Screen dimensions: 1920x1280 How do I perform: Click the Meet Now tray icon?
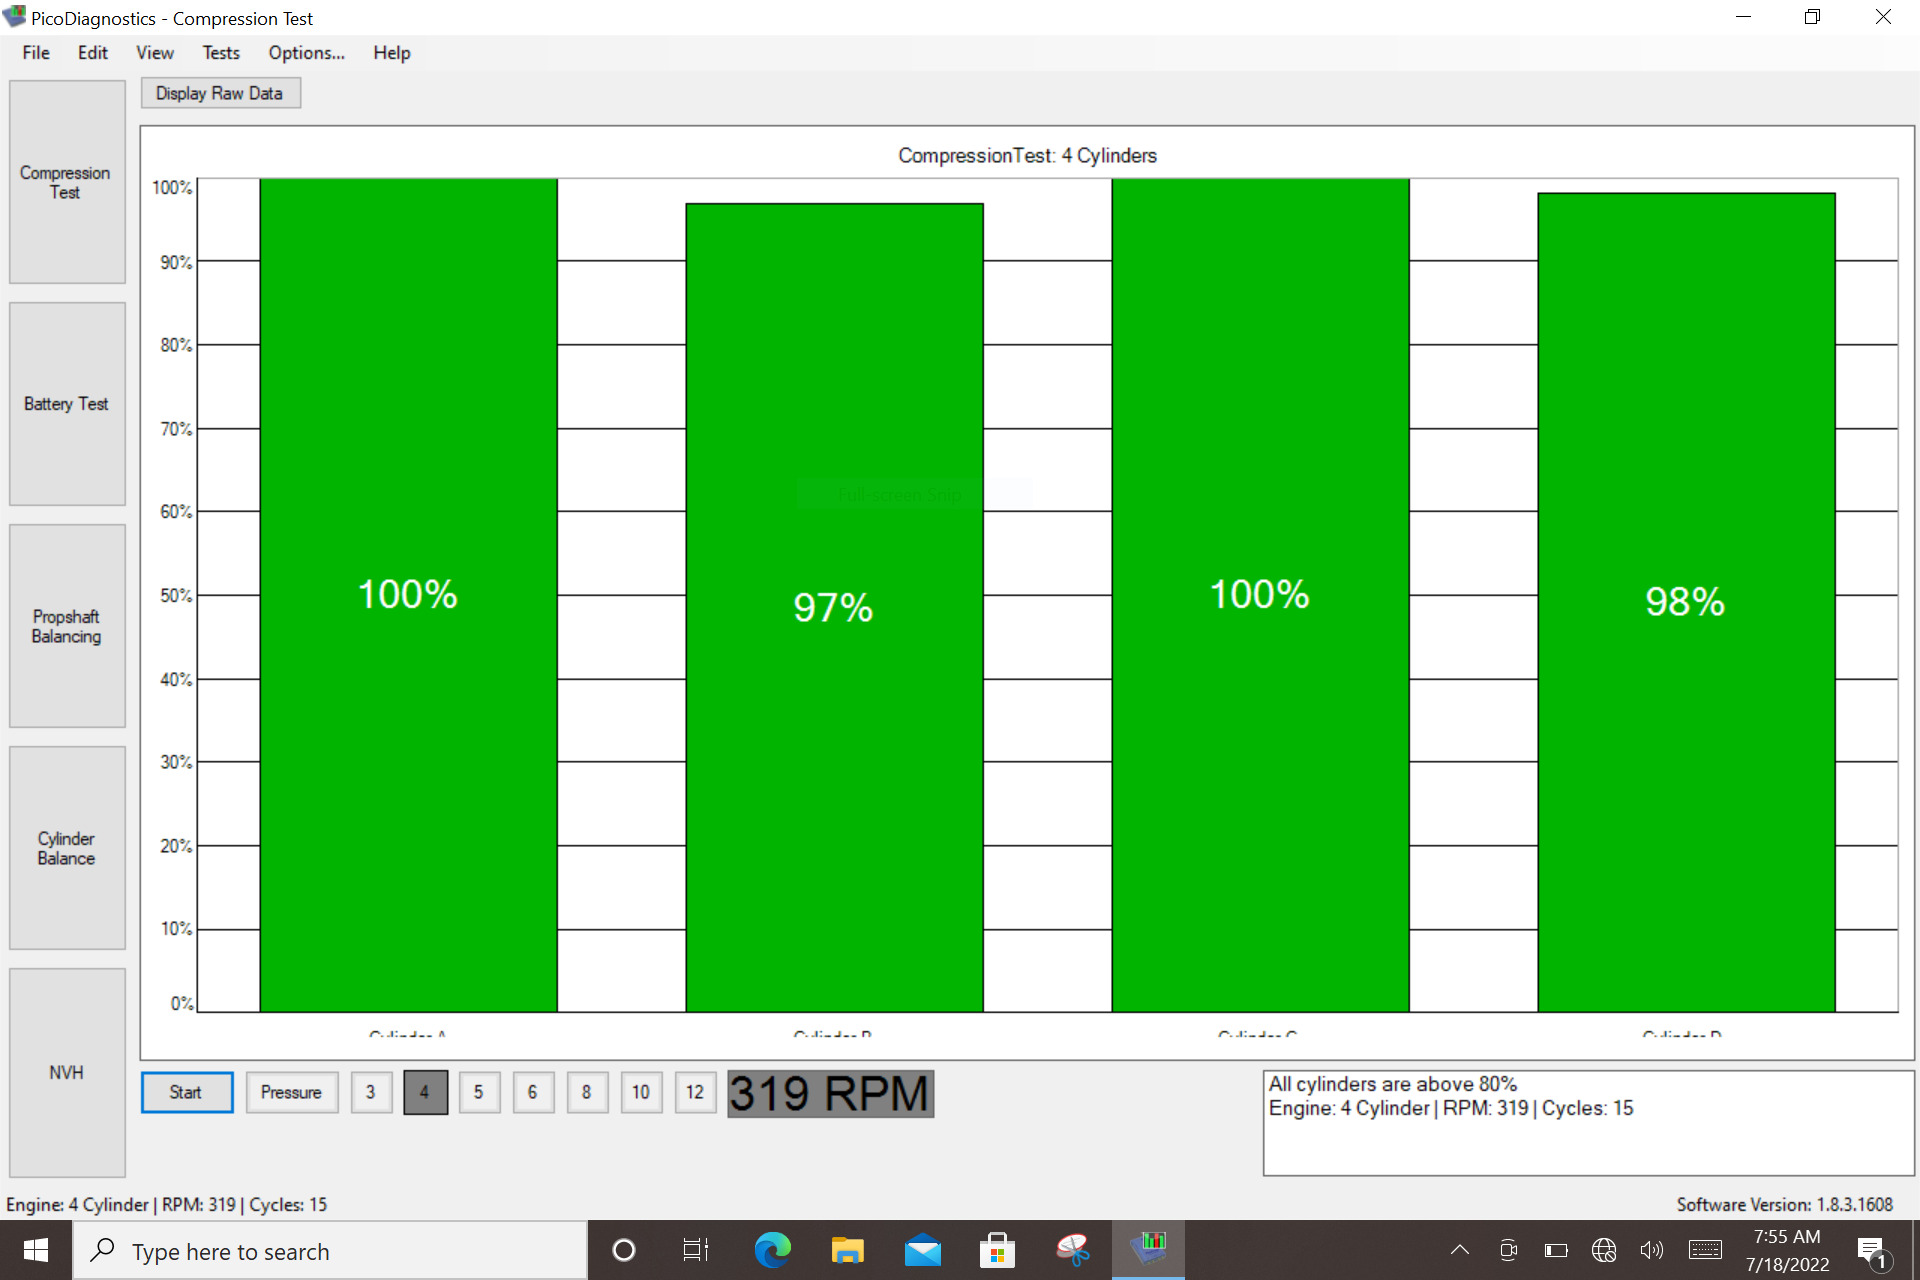click(x=1508, y=1250)
